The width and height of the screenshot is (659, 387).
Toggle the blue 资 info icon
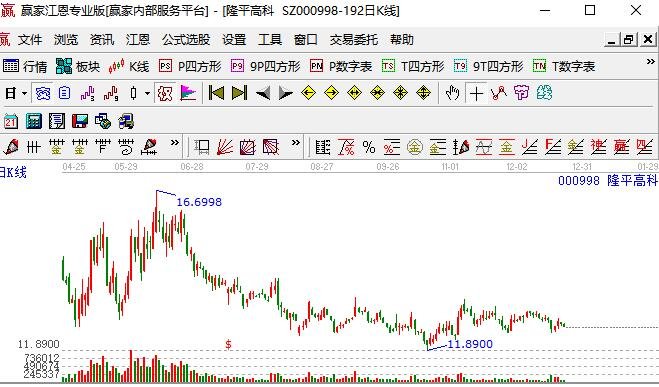coord(42,93)
